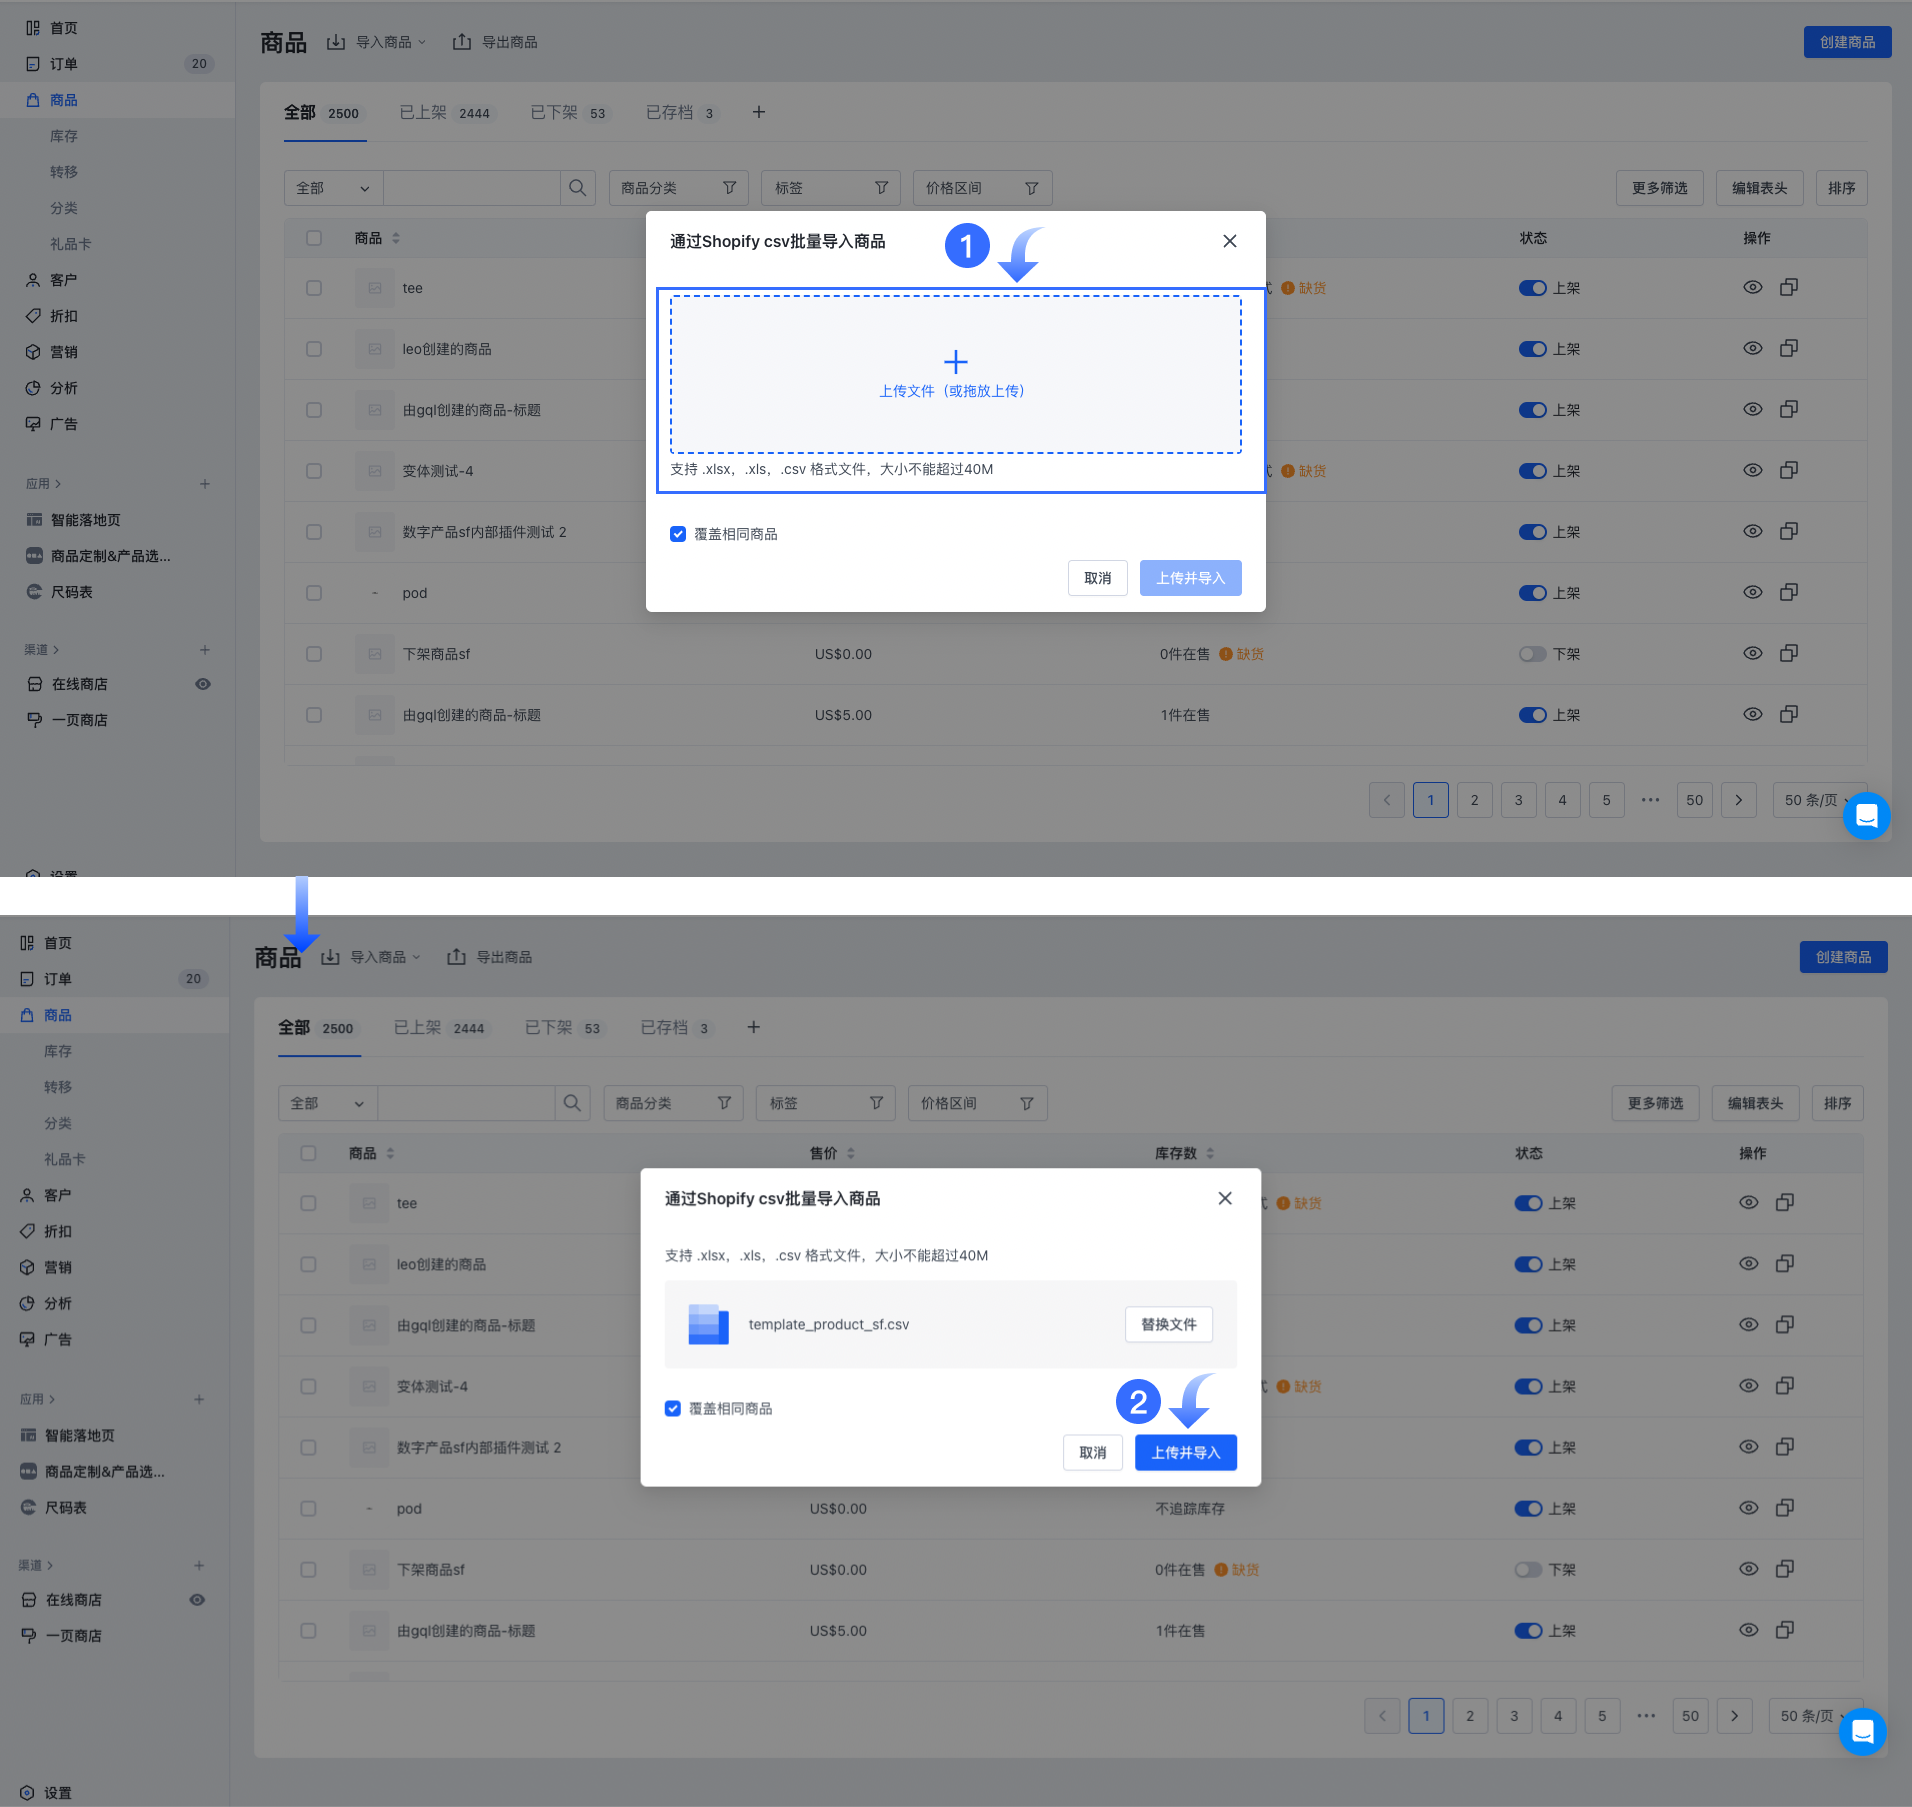Turn on the switch for 下架商品sf, lower screenshot

point(1529,1570)
